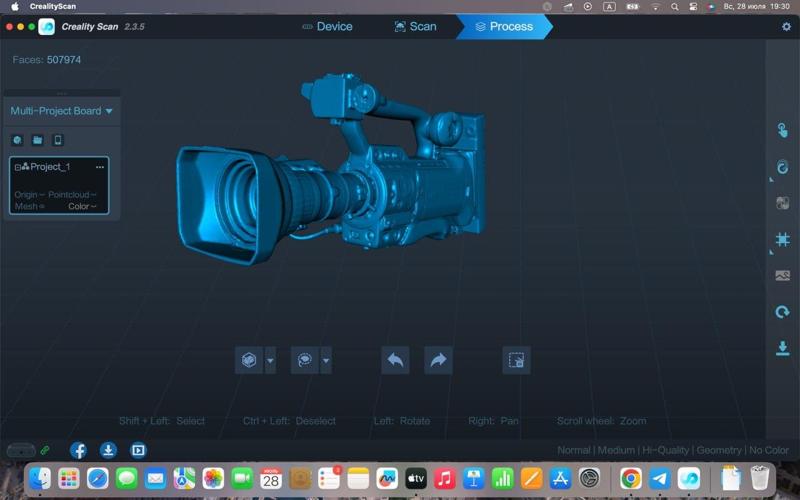Image resolution: width=800 pixels, height=500 pixels.
Task: Open the view cube dropdown arrow
Action: [270, 361]
